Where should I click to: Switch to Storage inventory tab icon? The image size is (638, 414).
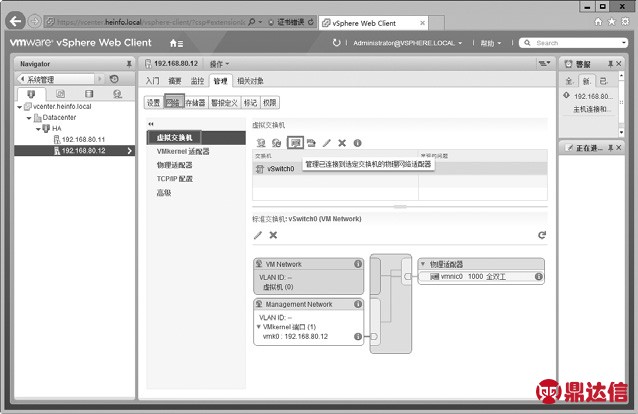89,94
